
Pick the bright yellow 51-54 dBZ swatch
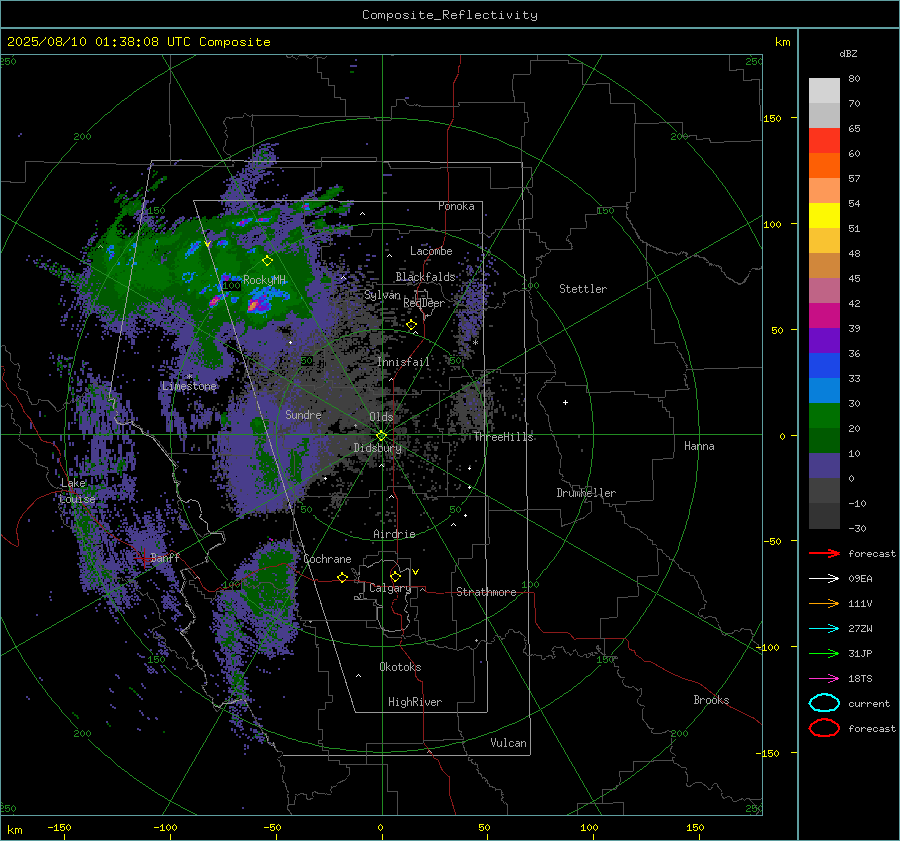coord(824,216)
